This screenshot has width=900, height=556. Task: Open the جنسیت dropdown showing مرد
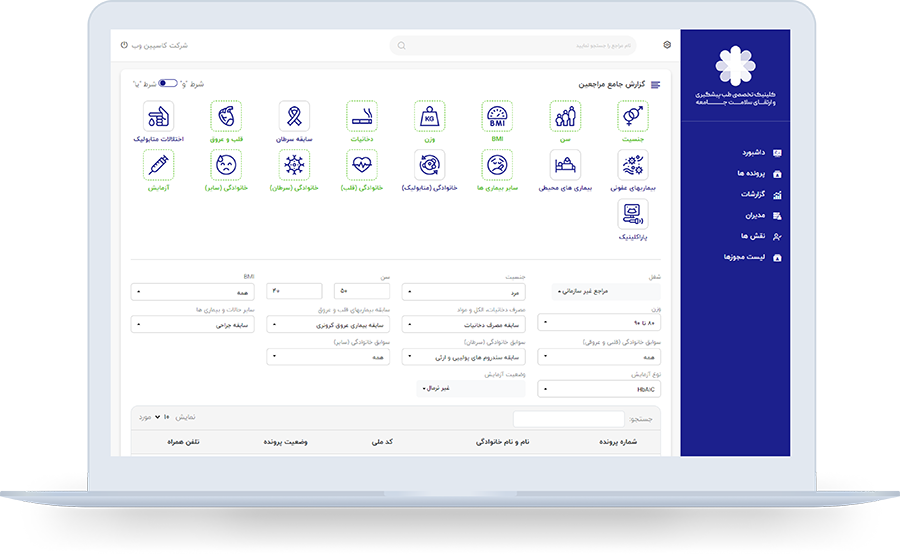coord(463,291)
